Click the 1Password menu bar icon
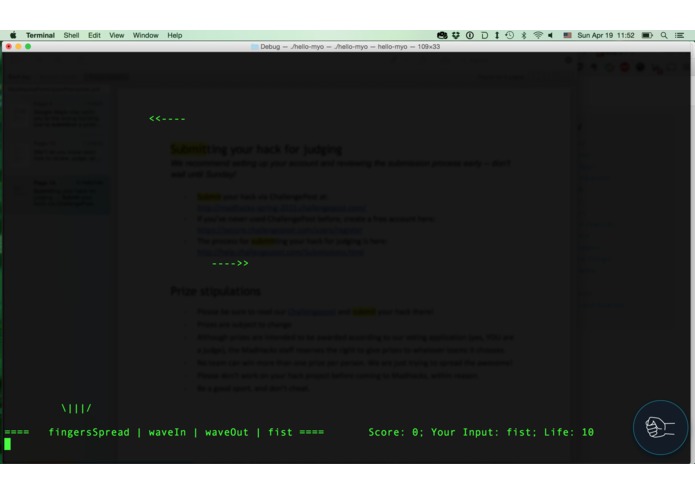 (470, 35)
